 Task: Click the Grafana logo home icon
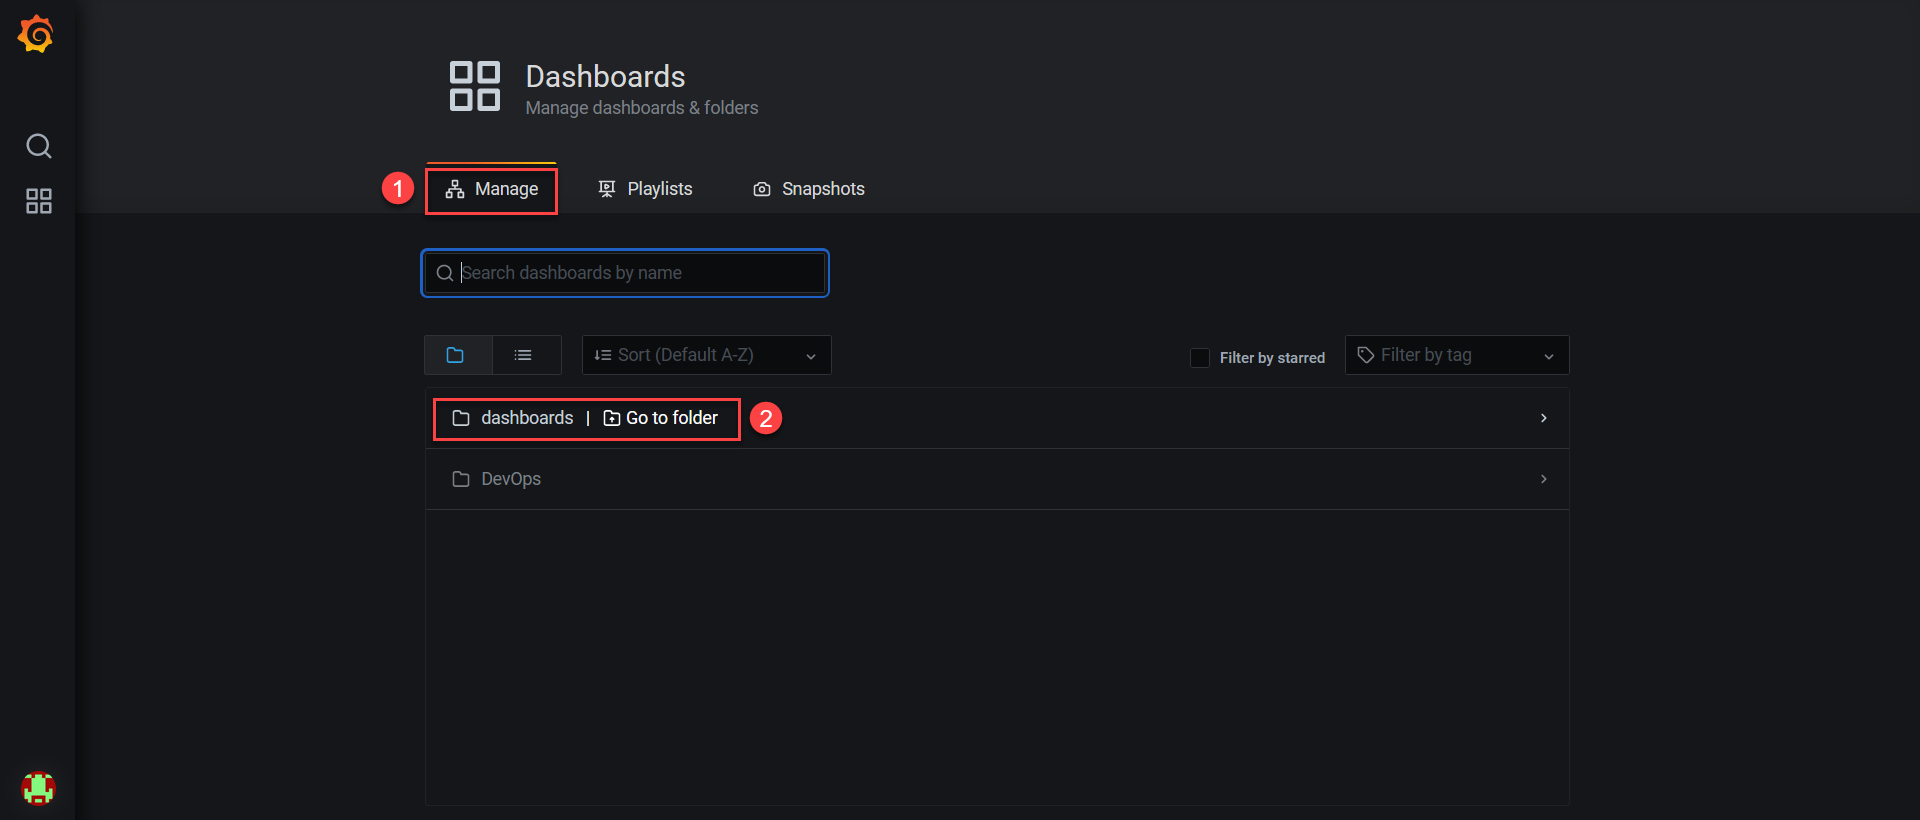click(37, 35)
